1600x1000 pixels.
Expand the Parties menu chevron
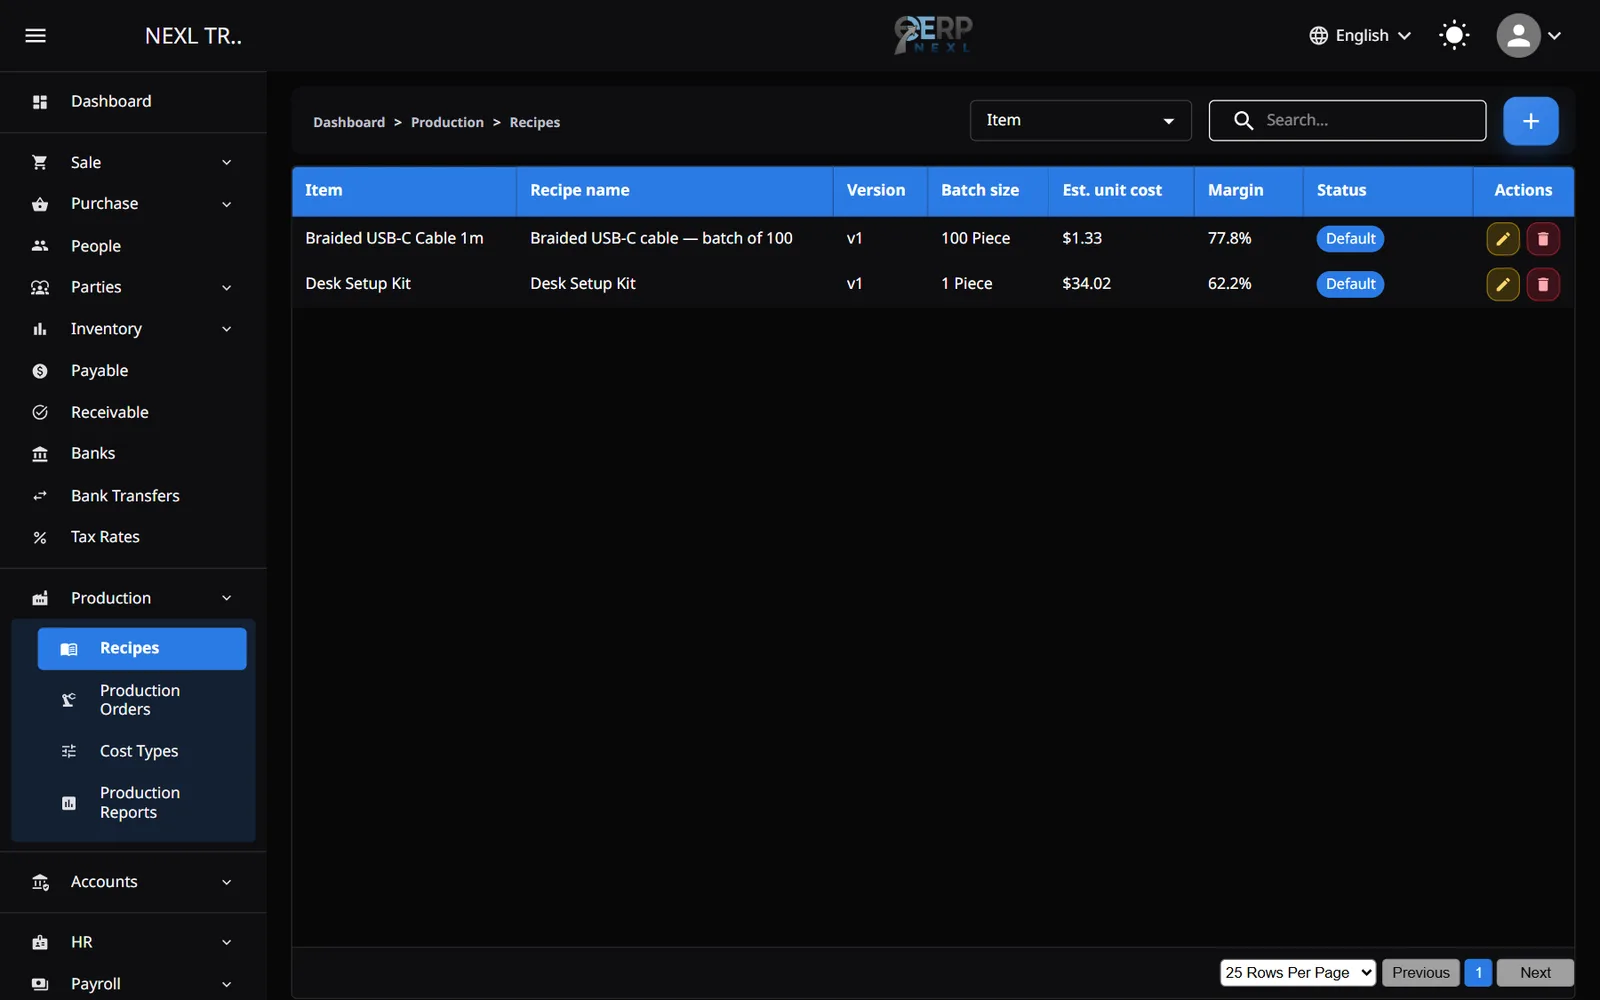pyautogui.click(x=226, y=288)
